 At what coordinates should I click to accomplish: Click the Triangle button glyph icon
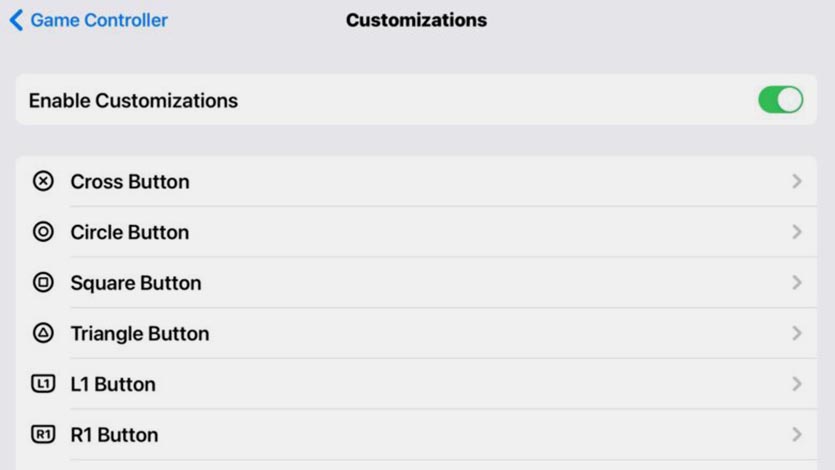click(x=43, y=333)
